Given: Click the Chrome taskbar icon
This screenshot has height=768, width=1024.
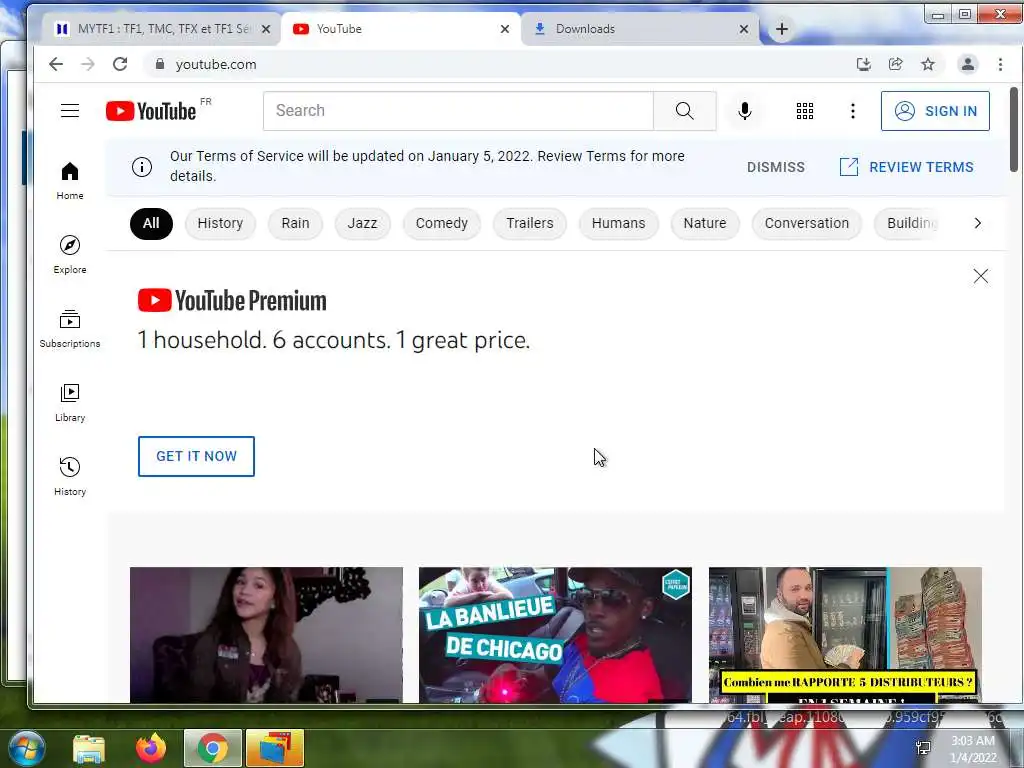Looking at the screenshot, I should (x=213, y=748).
